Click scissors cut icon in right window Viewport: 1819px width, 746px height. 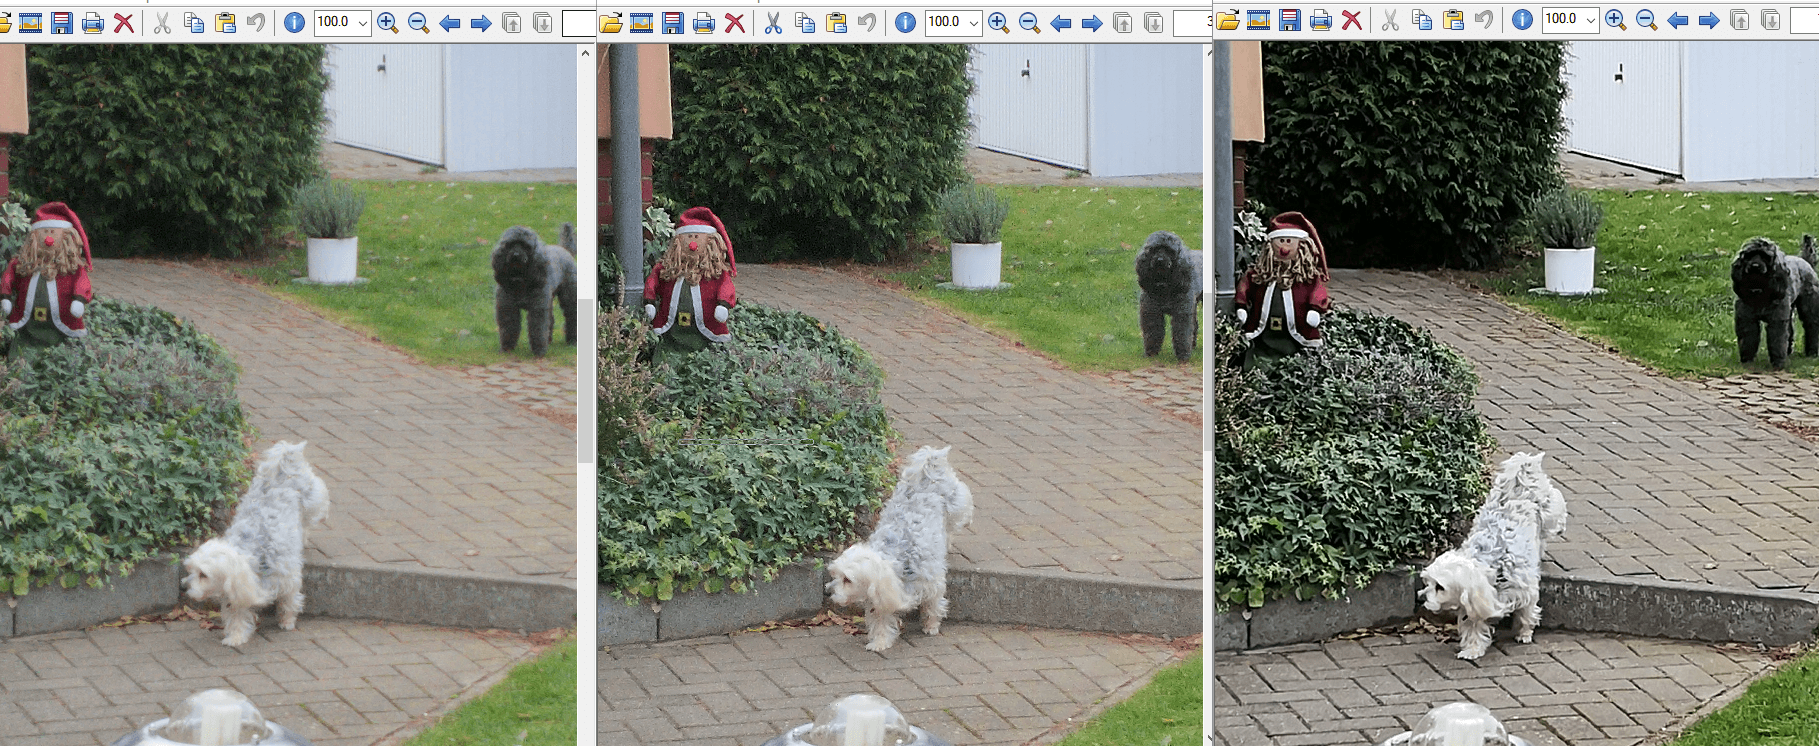[1391, 20]
